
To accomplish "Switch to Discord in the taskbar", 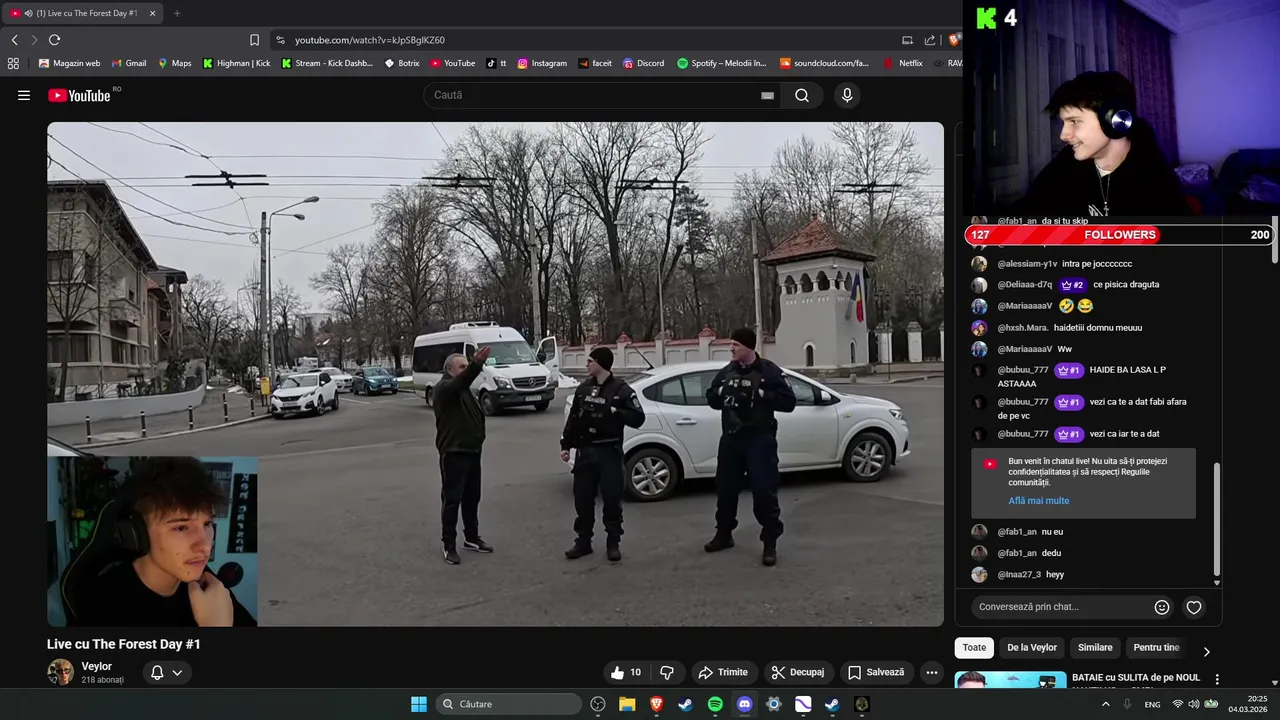I will coord(744,704).
